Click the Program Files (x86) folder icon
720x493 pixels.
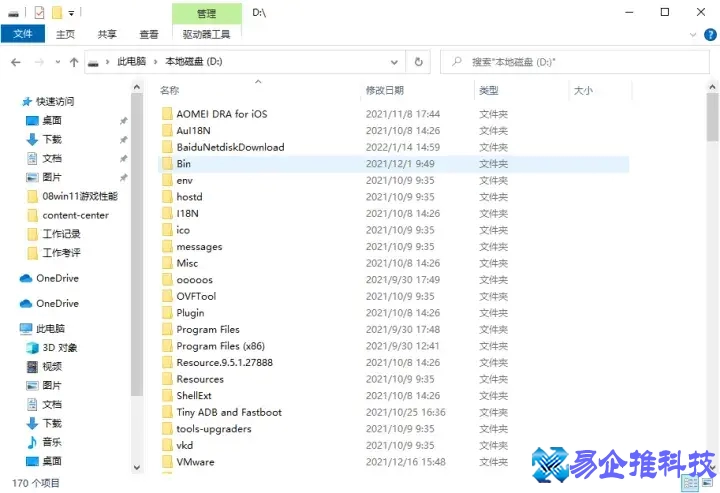click(x=167, y=346)
